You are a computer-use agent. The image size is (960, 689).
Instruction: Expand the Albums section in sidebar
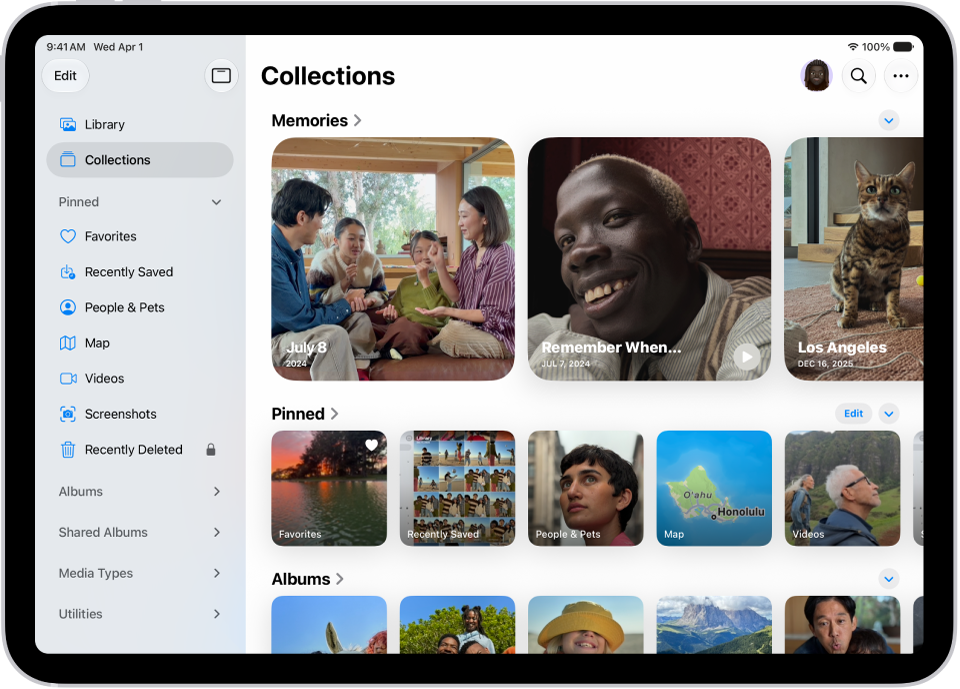pos(217,491)
